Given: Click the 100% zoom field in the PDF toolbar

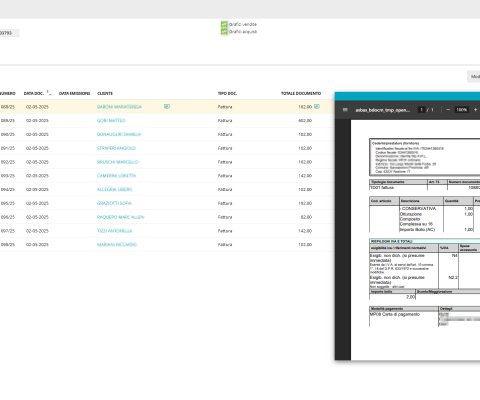Looking at the screenshot, I should [462, 110].
